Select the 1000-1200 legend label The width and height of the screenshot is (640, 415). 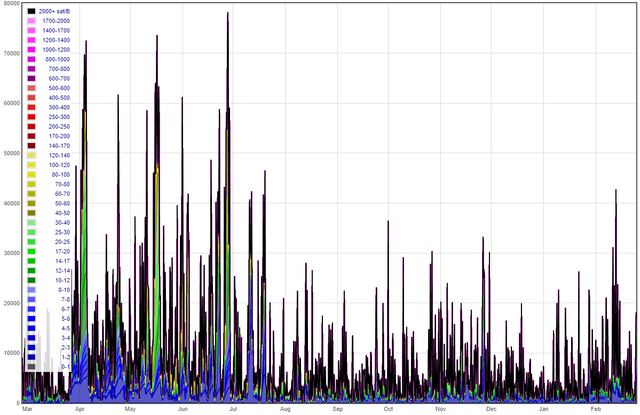56,50
